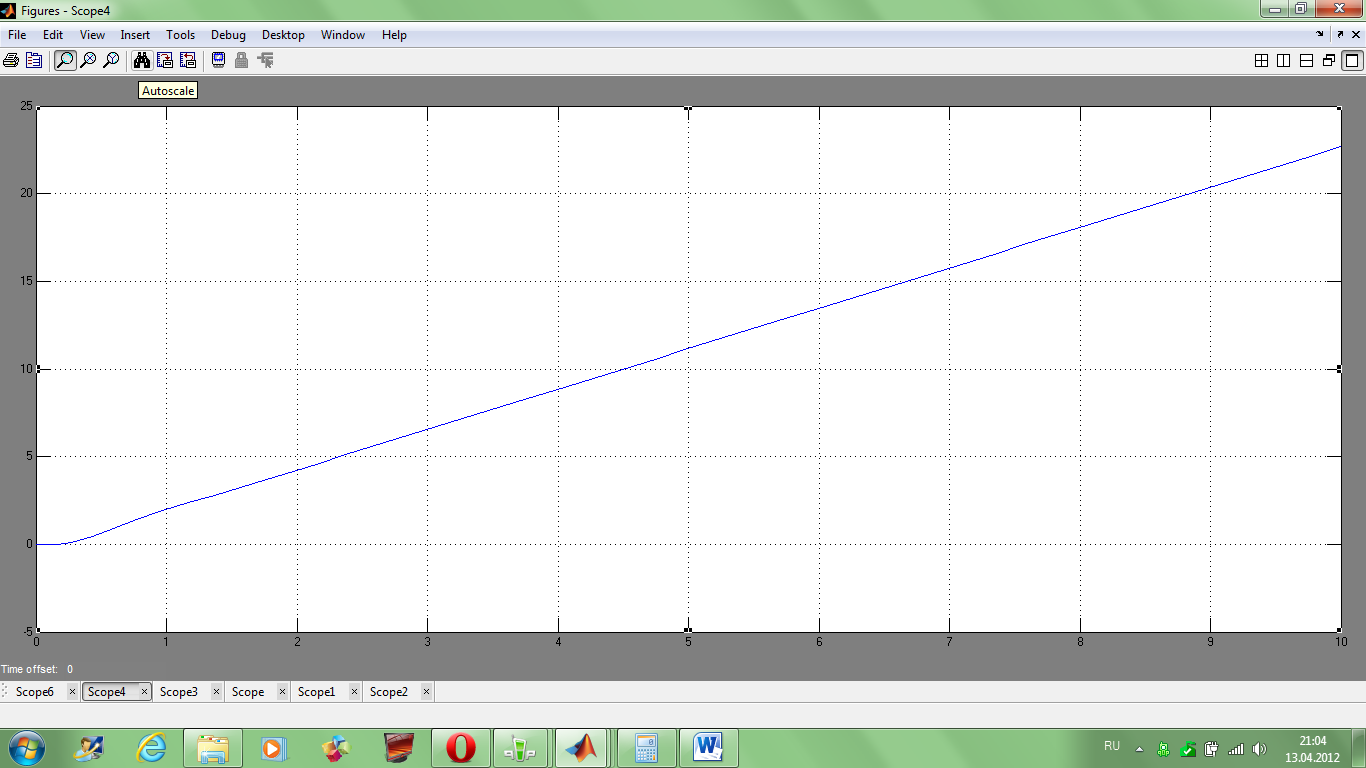Click the 21:04 clock in tray

pyautogui.click(x=1313, y=741)
